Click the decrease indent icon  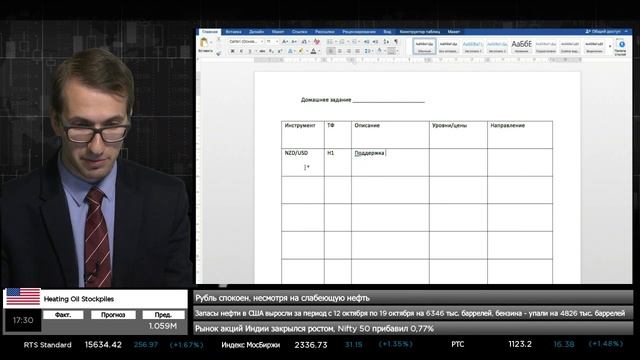(367, 42)
